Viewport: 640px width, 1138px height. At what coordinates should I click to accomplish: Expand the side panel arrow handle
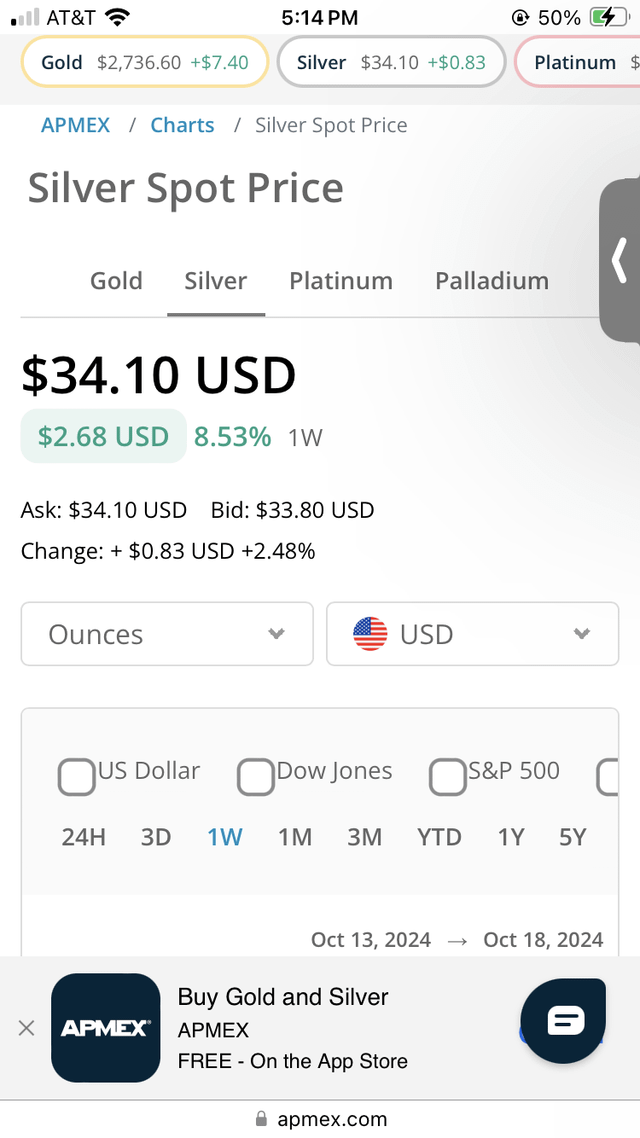619,261
